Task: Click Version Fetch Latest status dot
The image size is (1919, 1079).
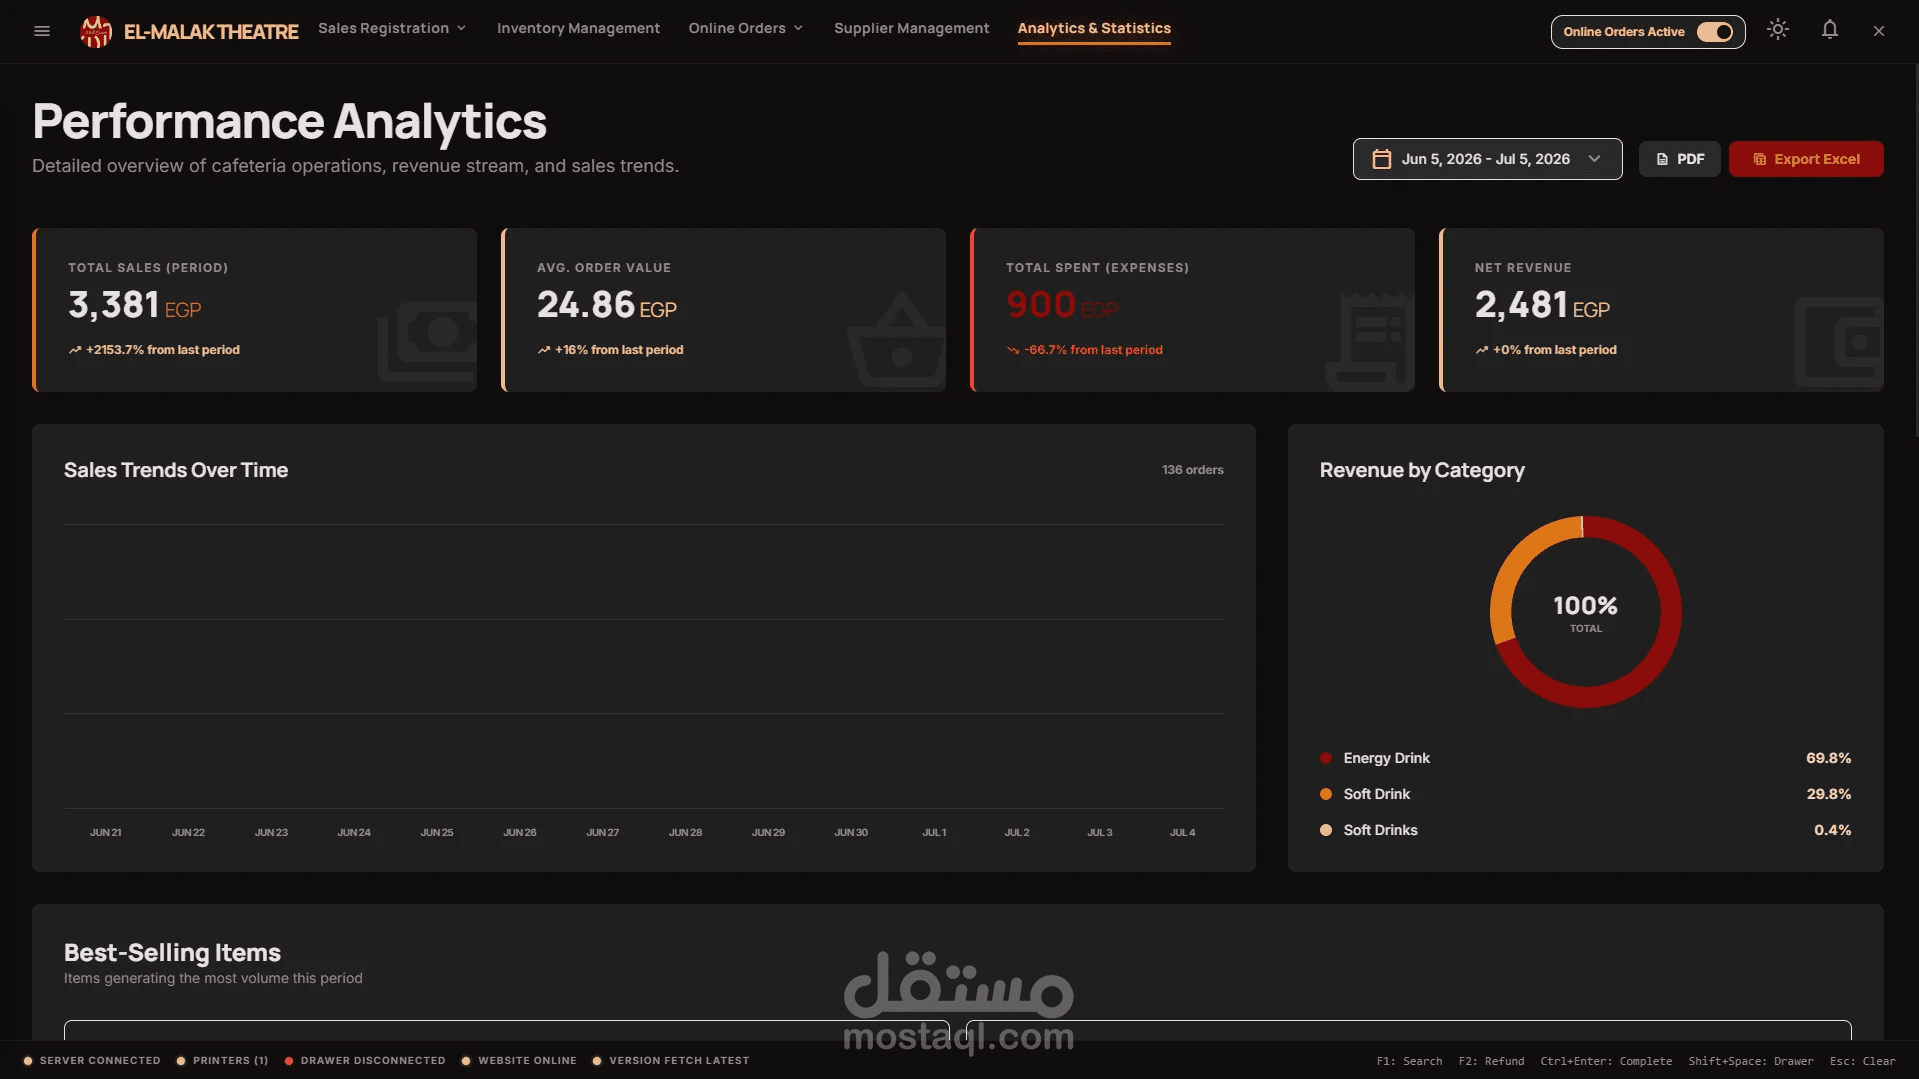Action: 597,1061
